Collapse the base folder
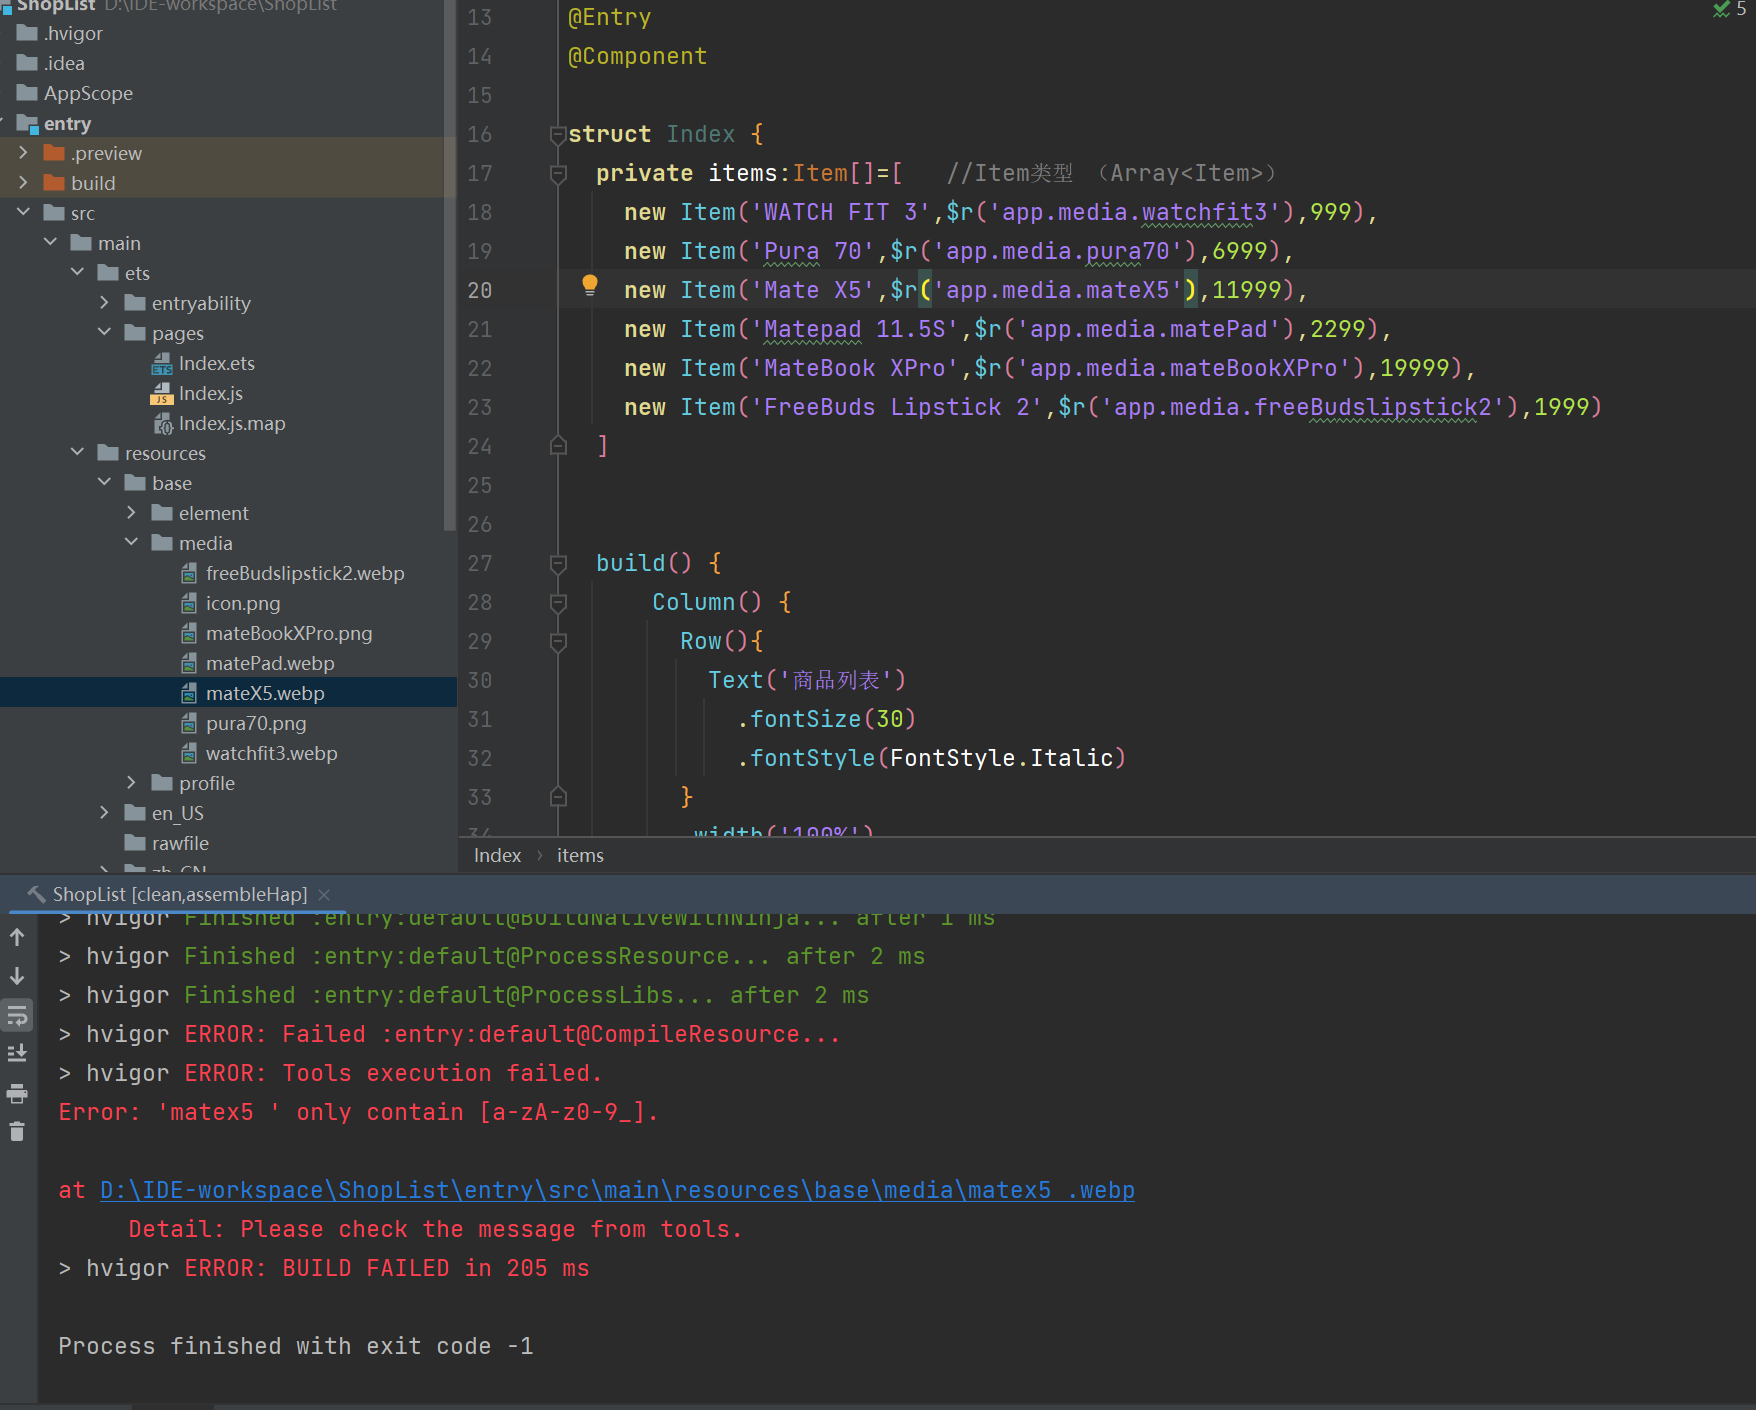1756x1410 pixels. [x=104, y=483]
